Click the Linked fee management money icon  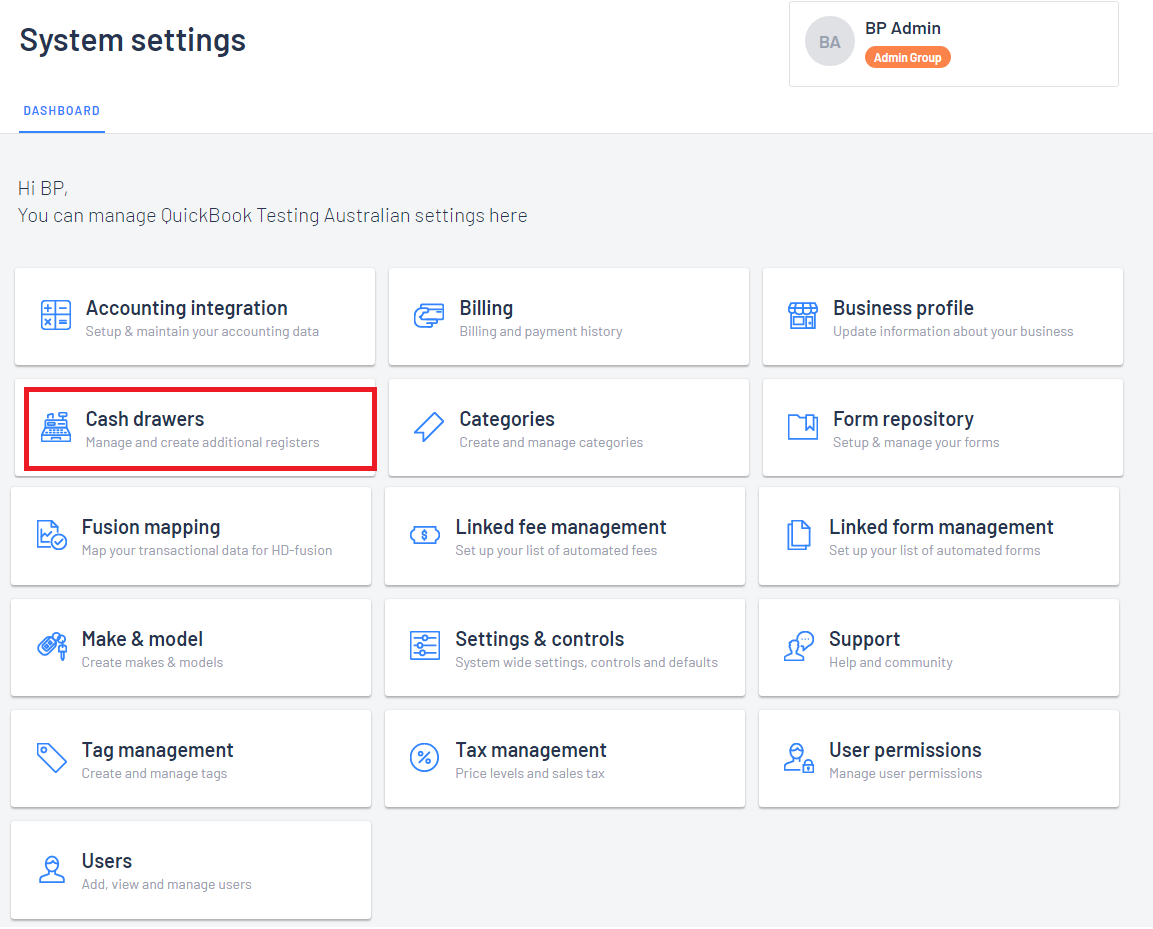[424, 535]
